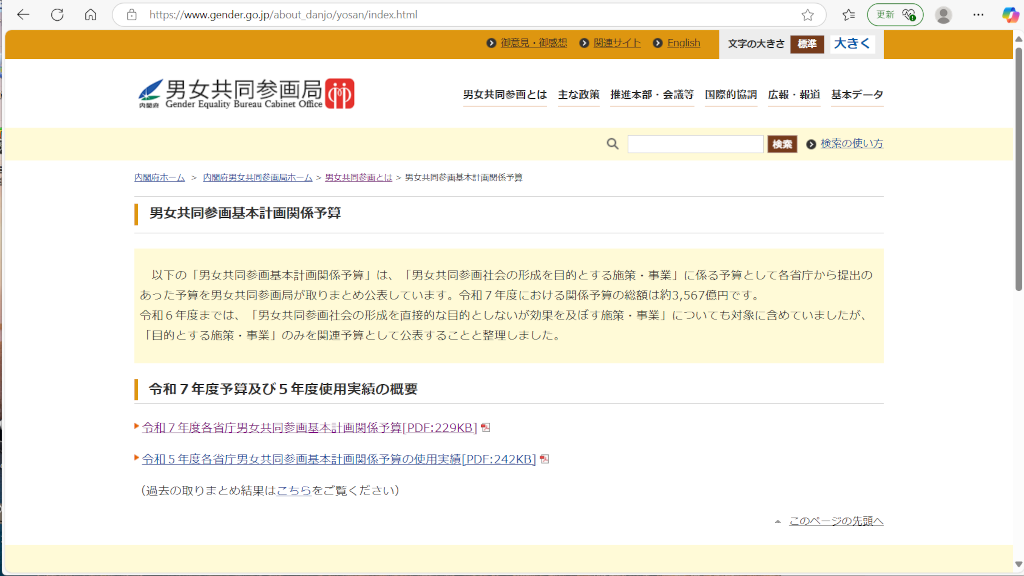The height and width of the screenshot is (576, 1024).
Task: Set text size to 標準
Action: coord(807,44)
